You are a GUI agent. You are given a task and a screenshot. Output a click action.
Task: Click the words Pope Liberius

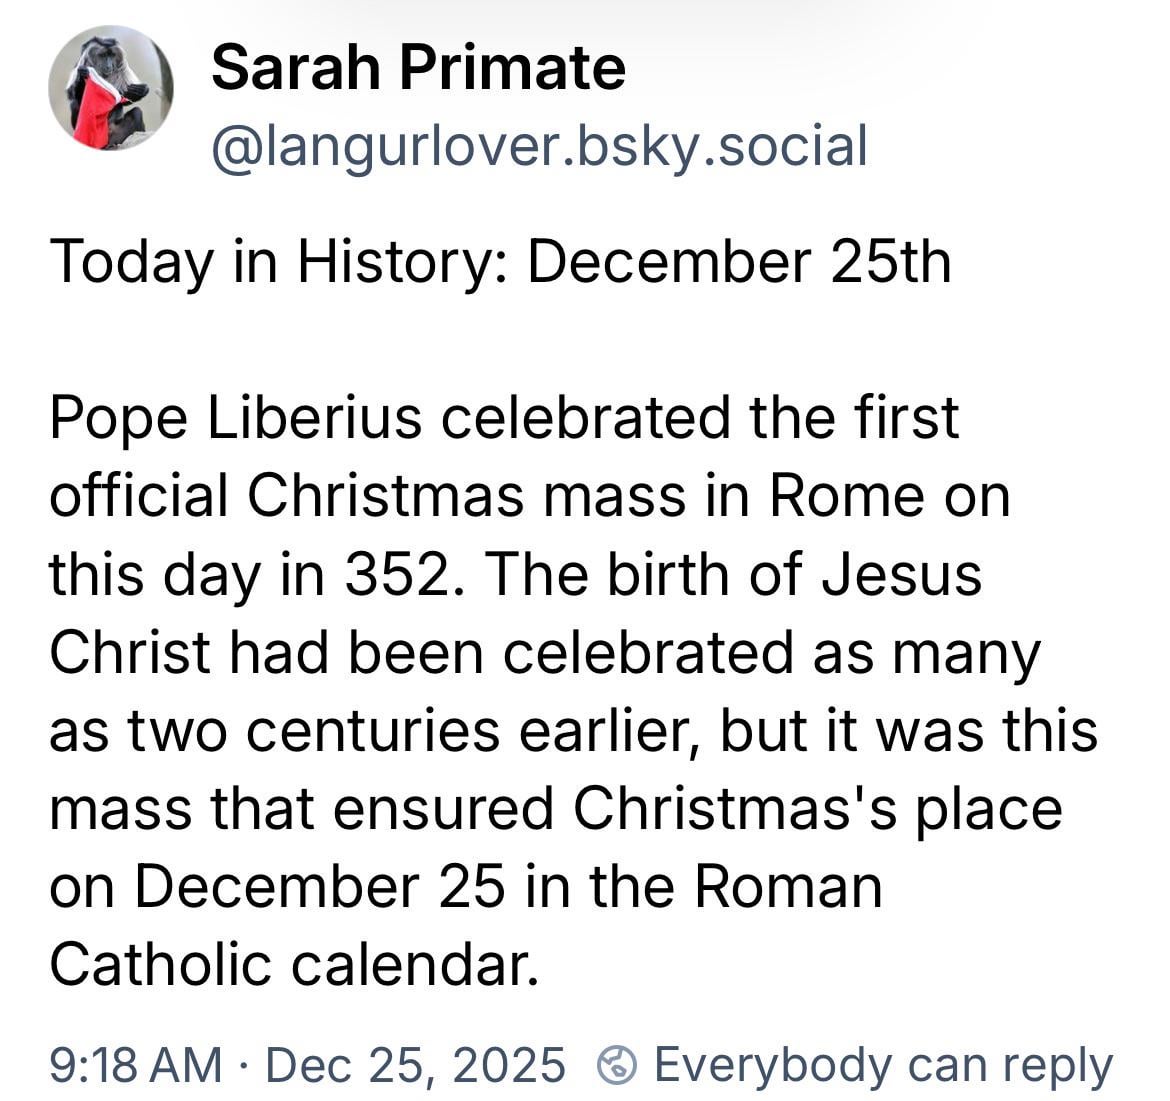pyautogui.click(x=236, y=418)
